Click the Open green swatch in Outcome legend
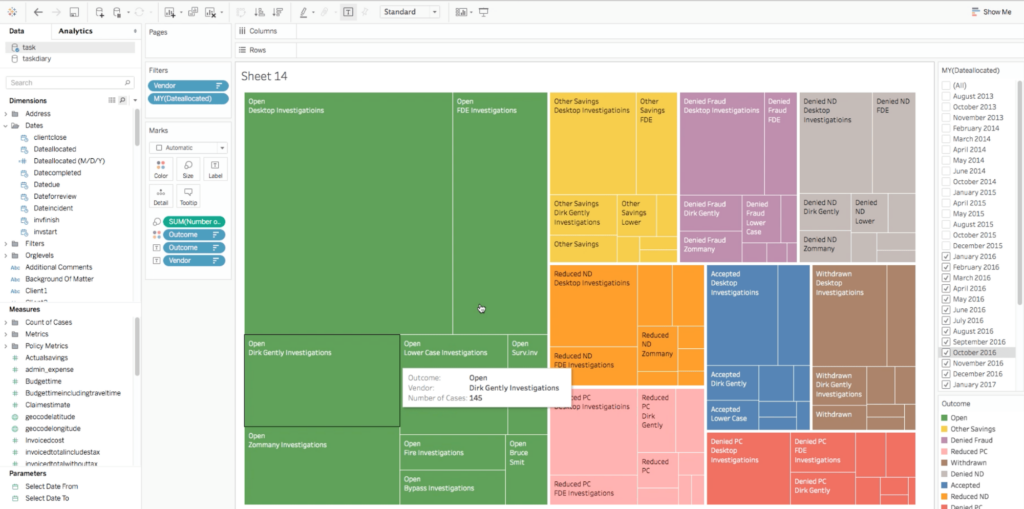 [x=945, y=417]
